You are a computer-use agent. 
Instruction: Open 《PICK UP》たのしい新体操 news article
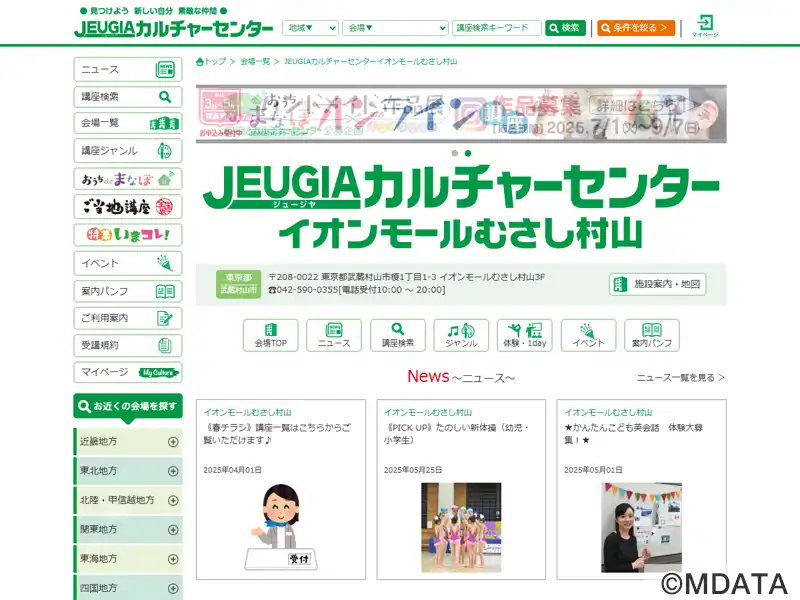(457, 434)
